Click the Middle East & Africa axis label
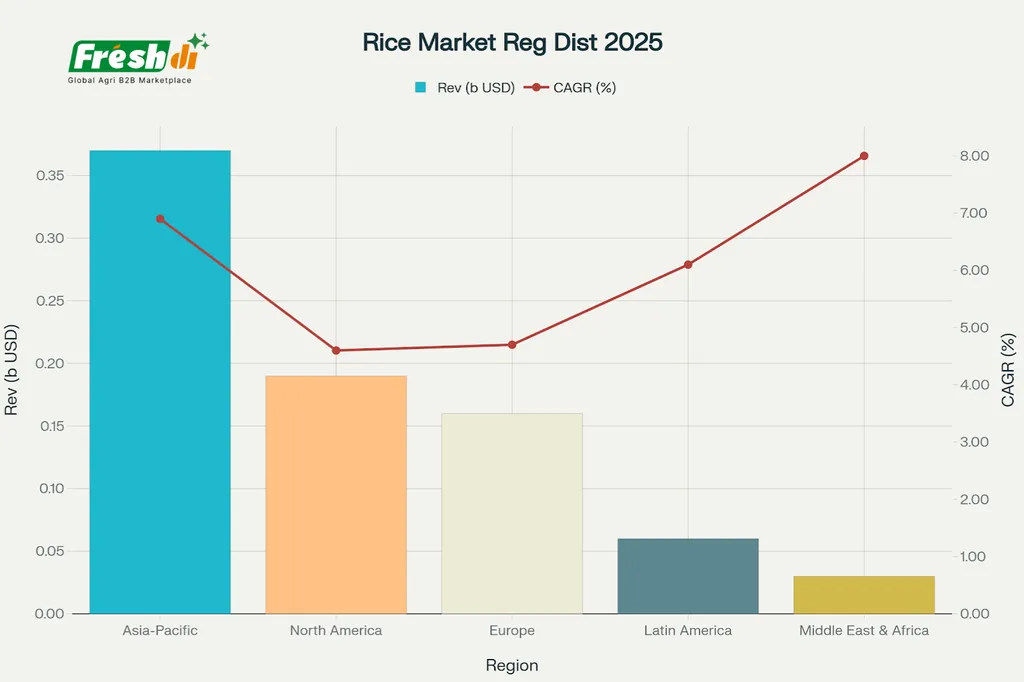 coord(864,631)
